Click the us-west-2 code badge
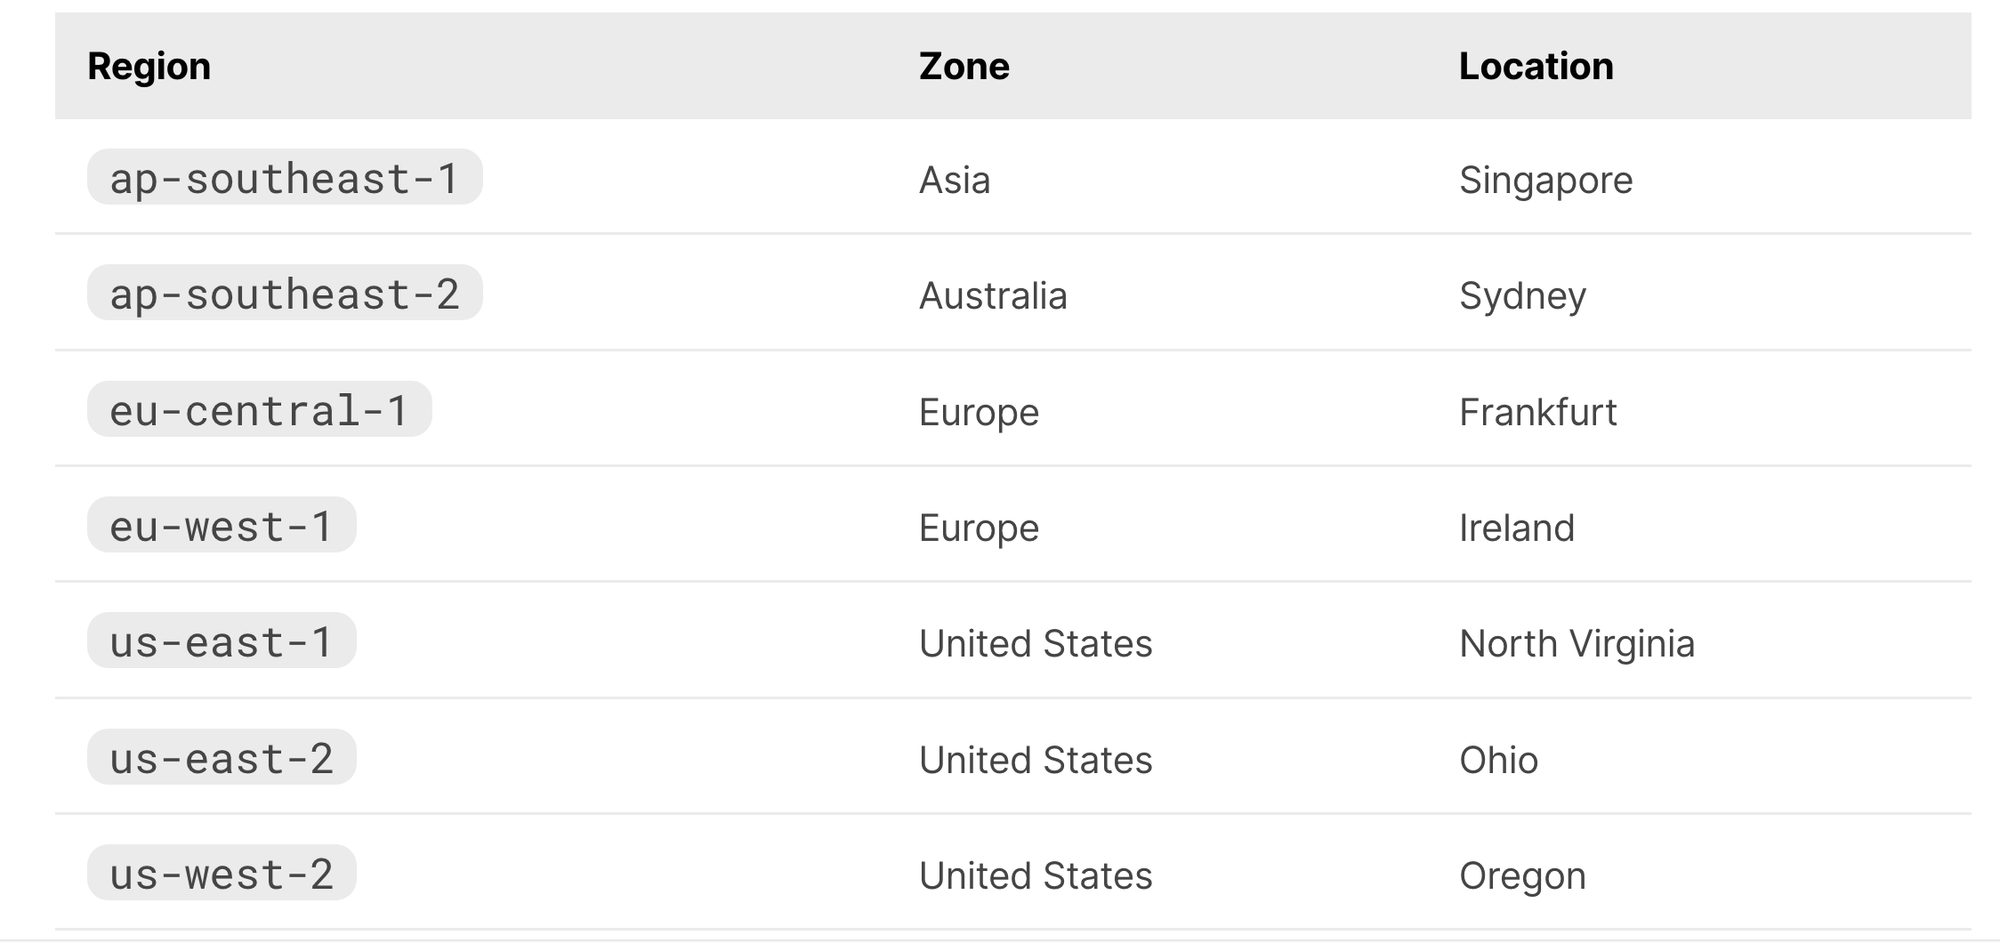This screenshot has height=943, width=2000. click(x=221, y=874)
